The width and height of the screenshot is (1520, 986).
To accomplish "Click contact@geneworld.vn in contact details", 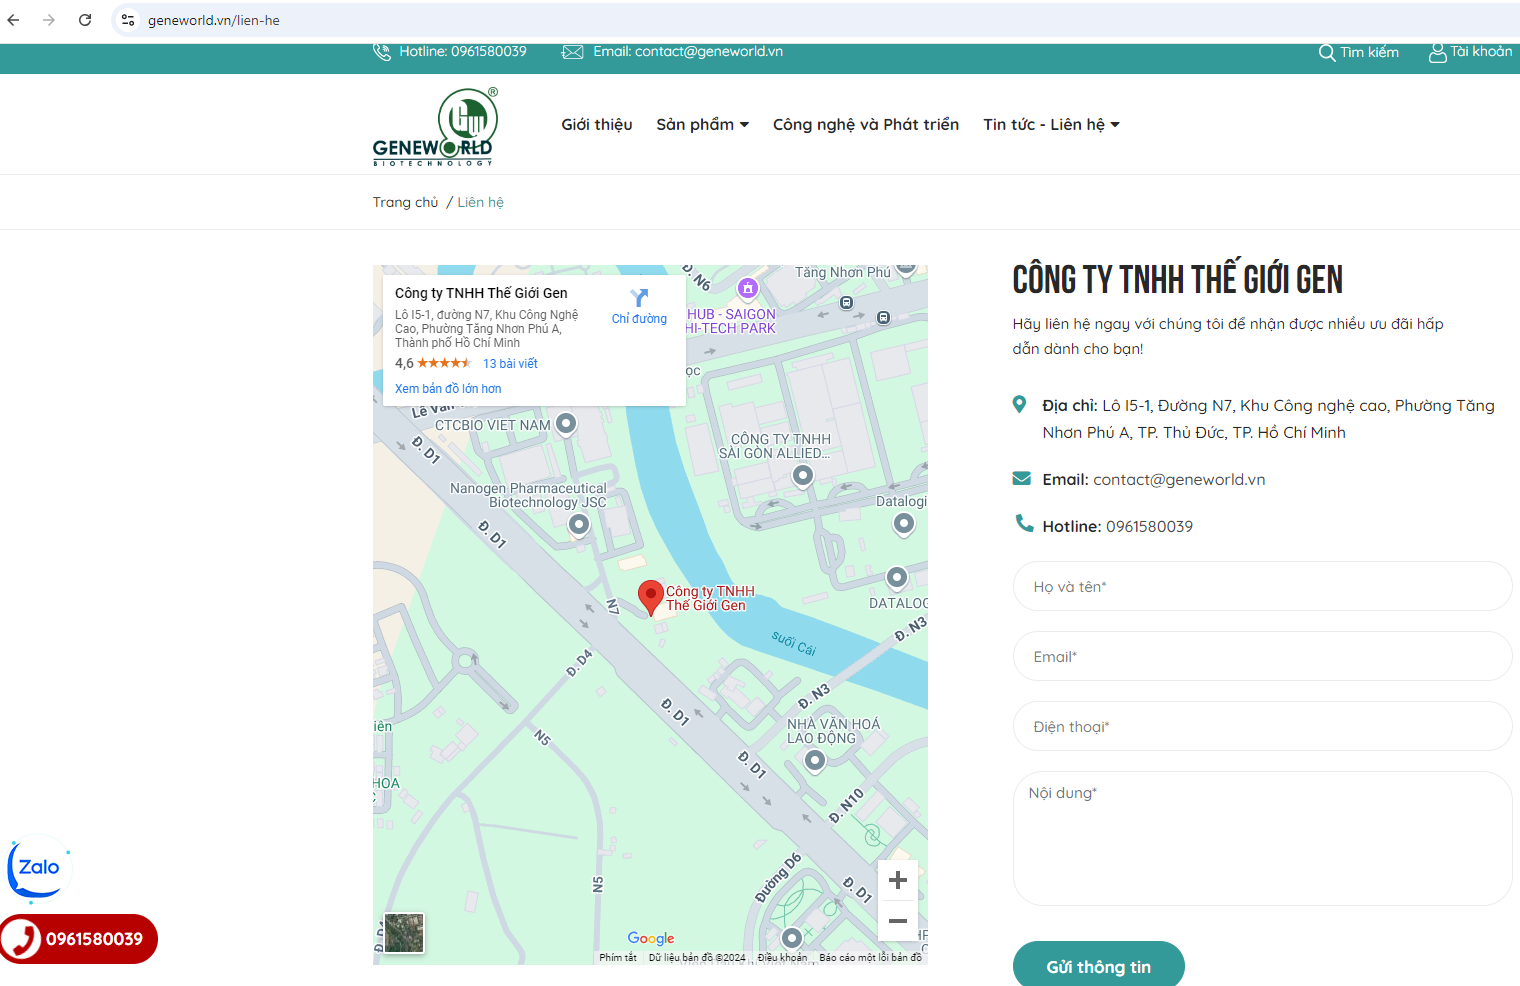I will click(x=1179, y=480).
